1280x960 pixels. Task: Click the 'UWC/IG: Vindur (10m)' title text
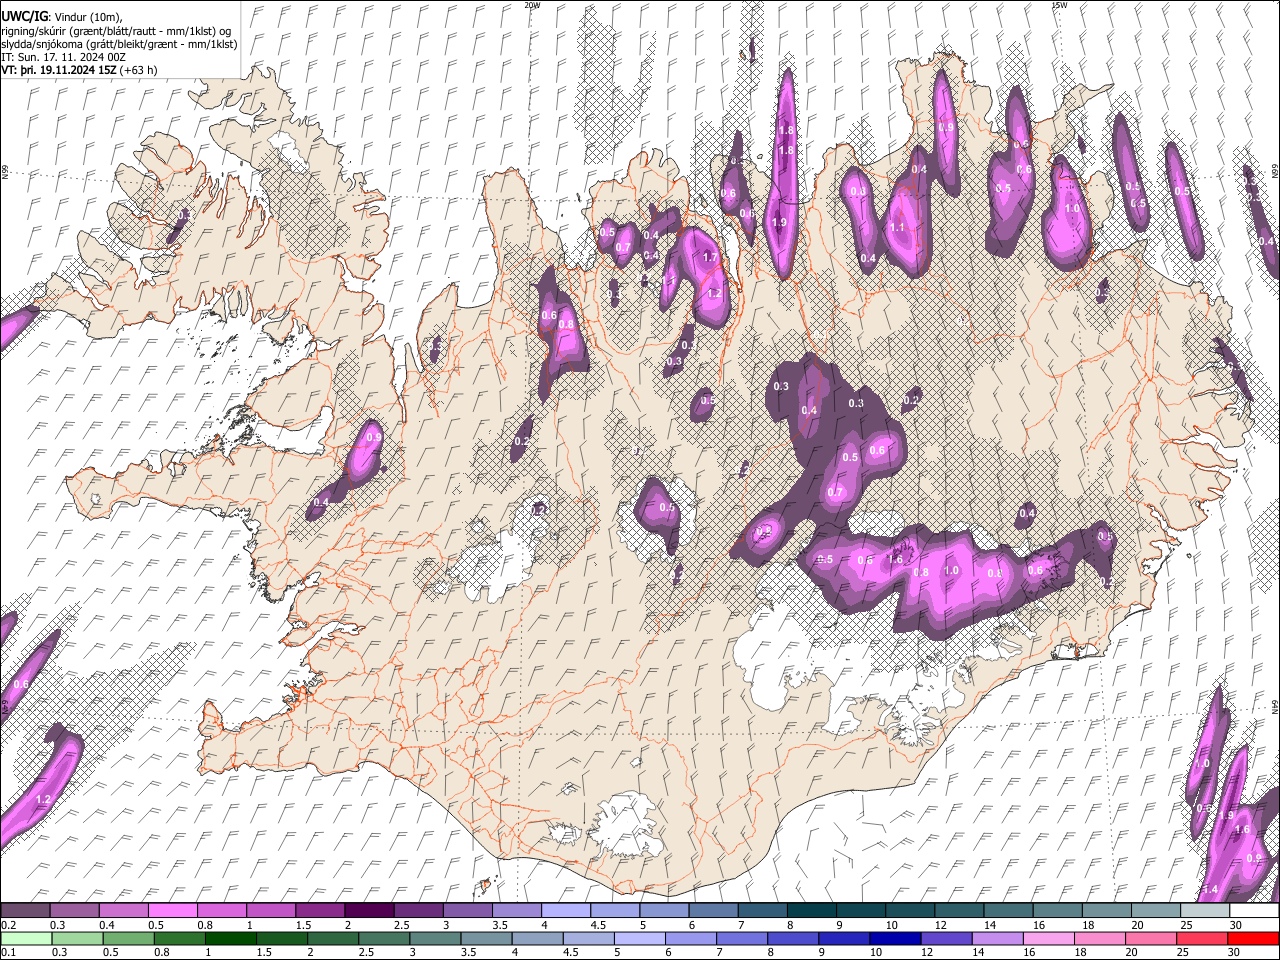tap(62, 16)
